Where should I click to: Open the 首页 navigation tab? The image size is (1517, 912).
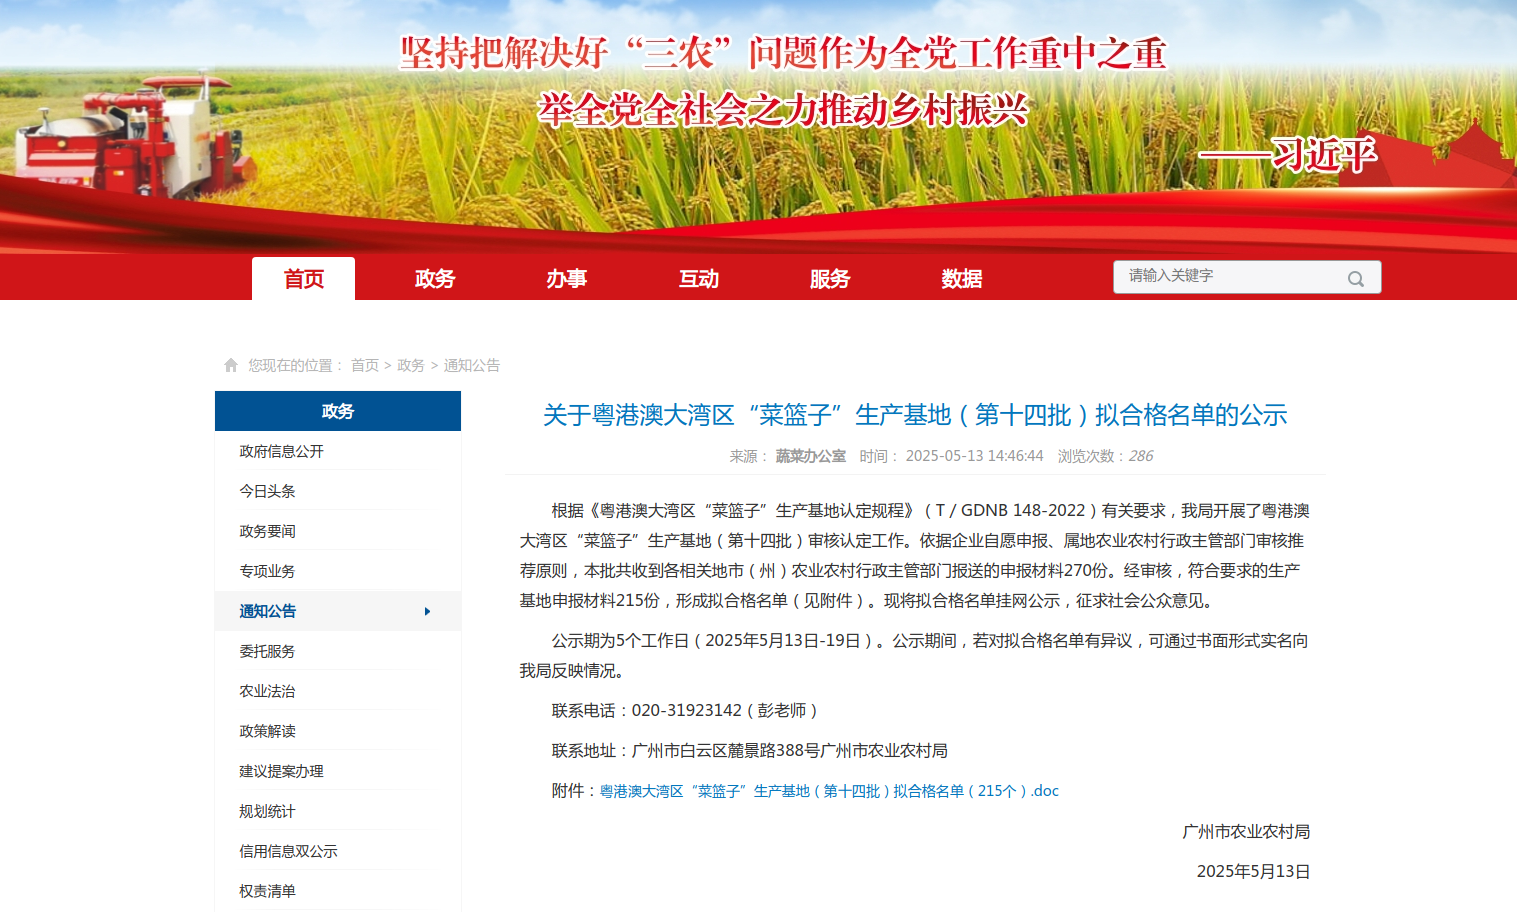click(303, 279)
